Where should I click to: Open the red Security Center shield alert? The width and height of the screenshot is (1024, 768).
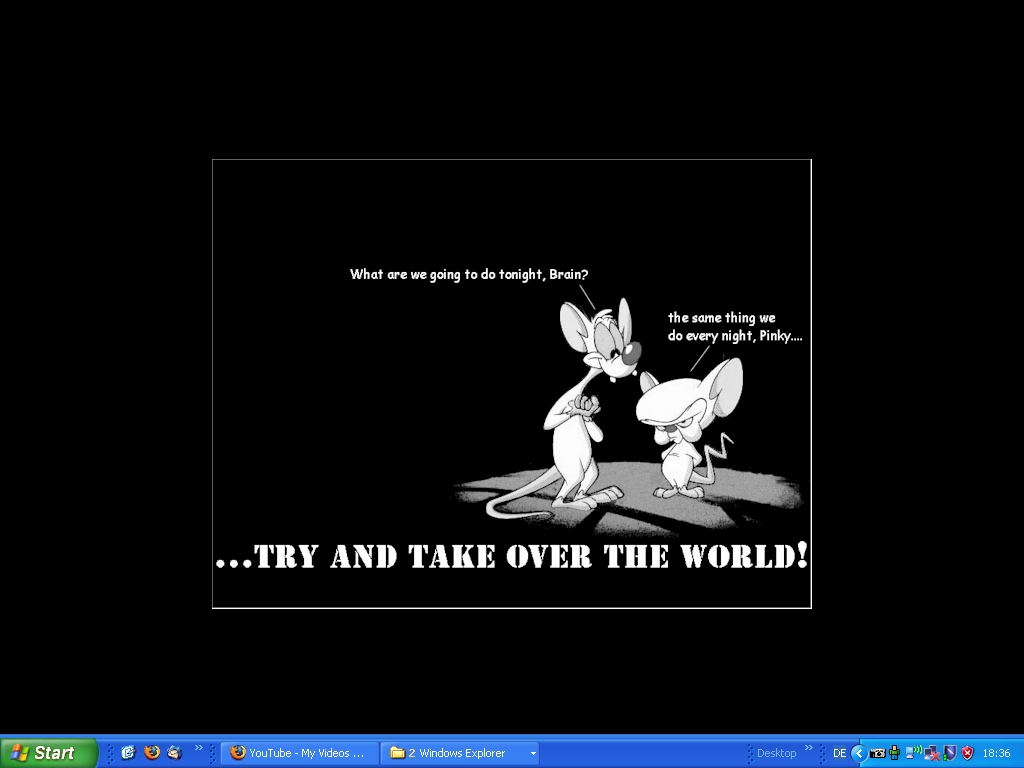click(x=967, y=753)
